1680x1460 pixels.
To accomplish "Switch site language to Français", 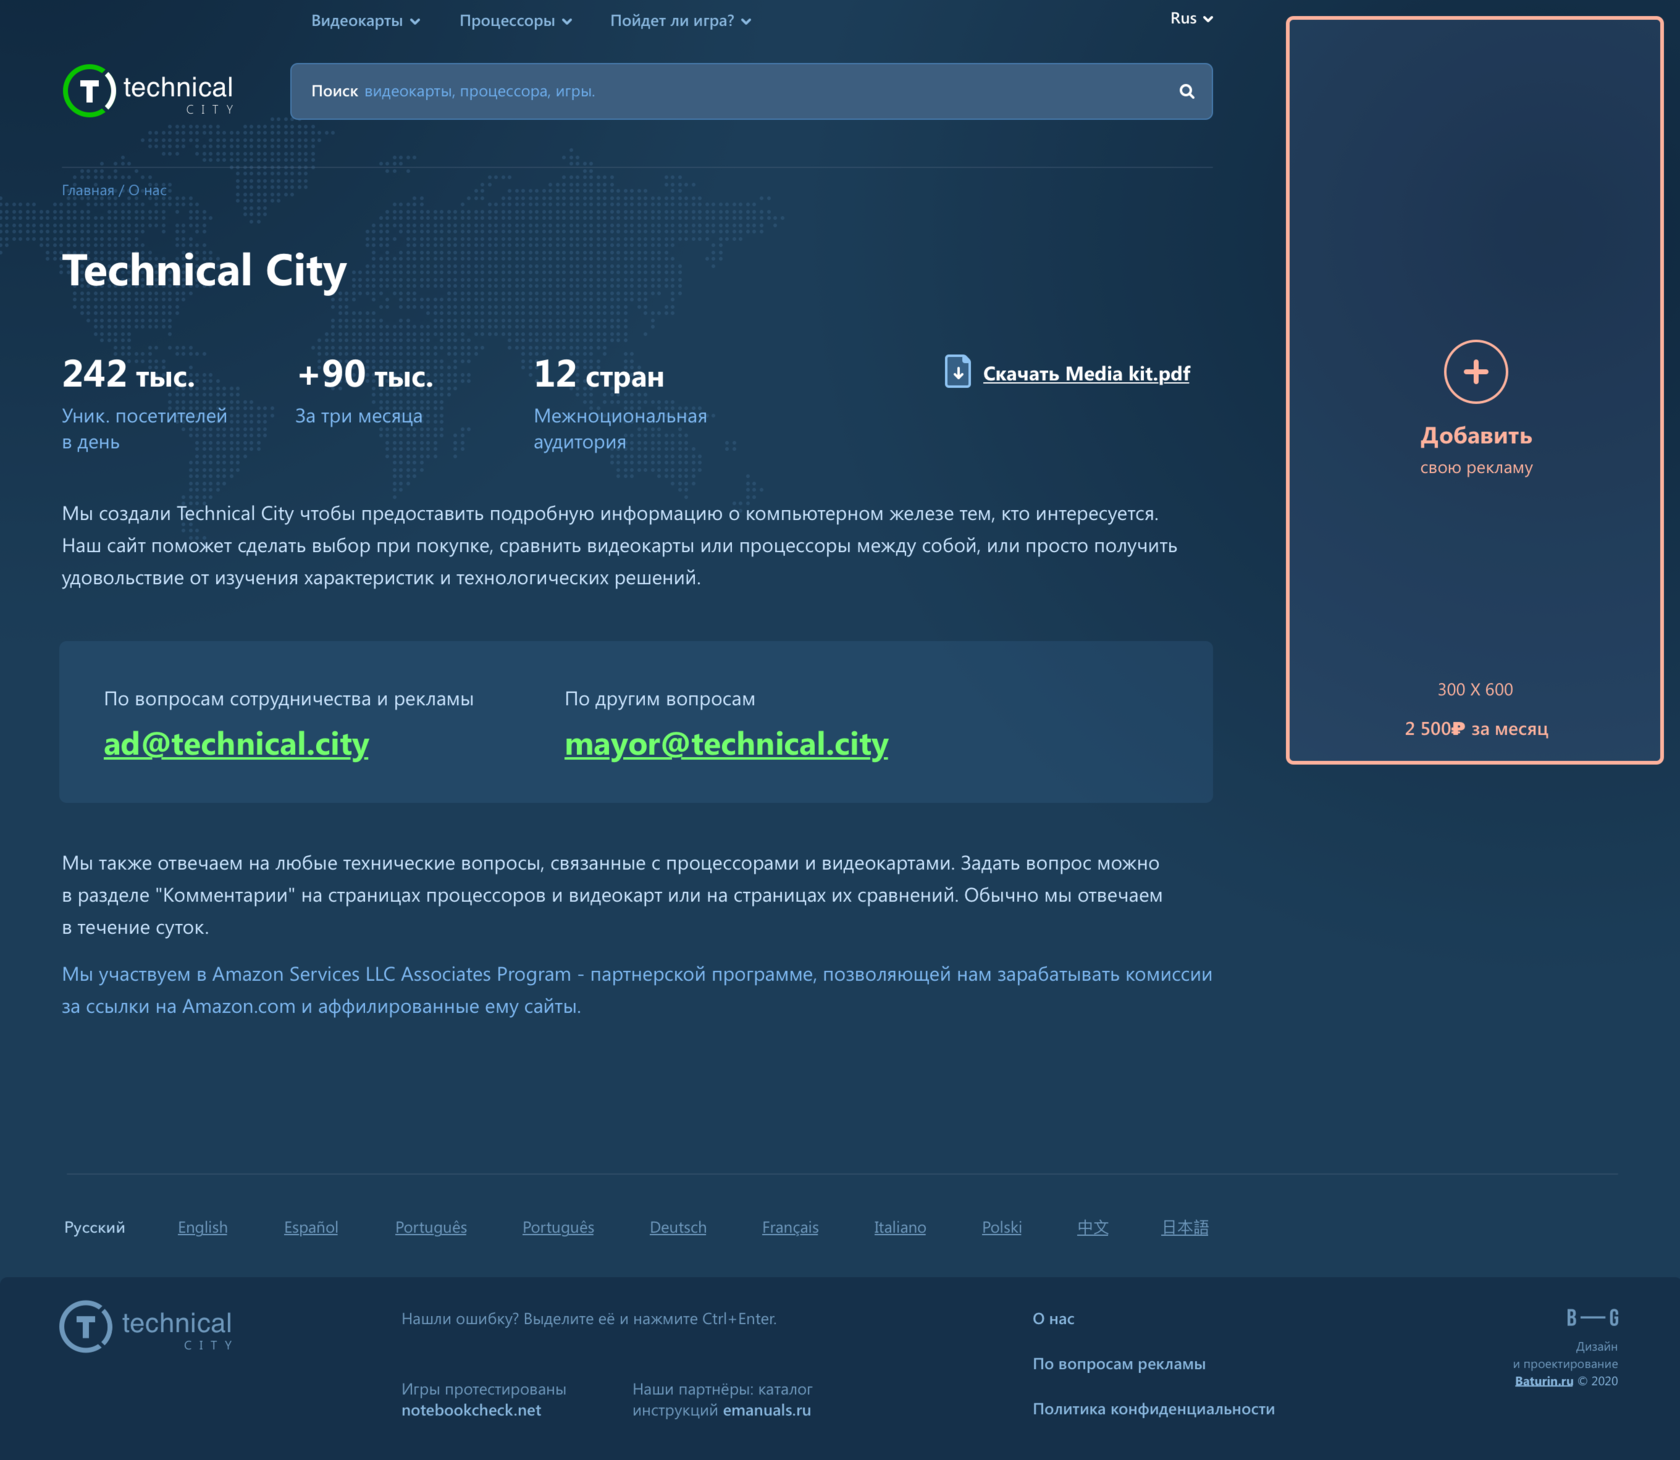I will [x=790, y=1227].
